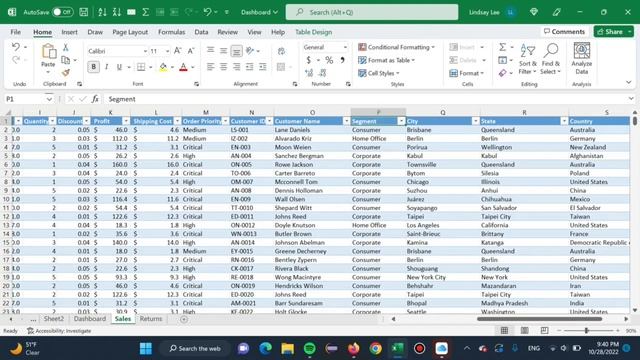
Task: Switch to the Data tab
Action: pos(201,32)
